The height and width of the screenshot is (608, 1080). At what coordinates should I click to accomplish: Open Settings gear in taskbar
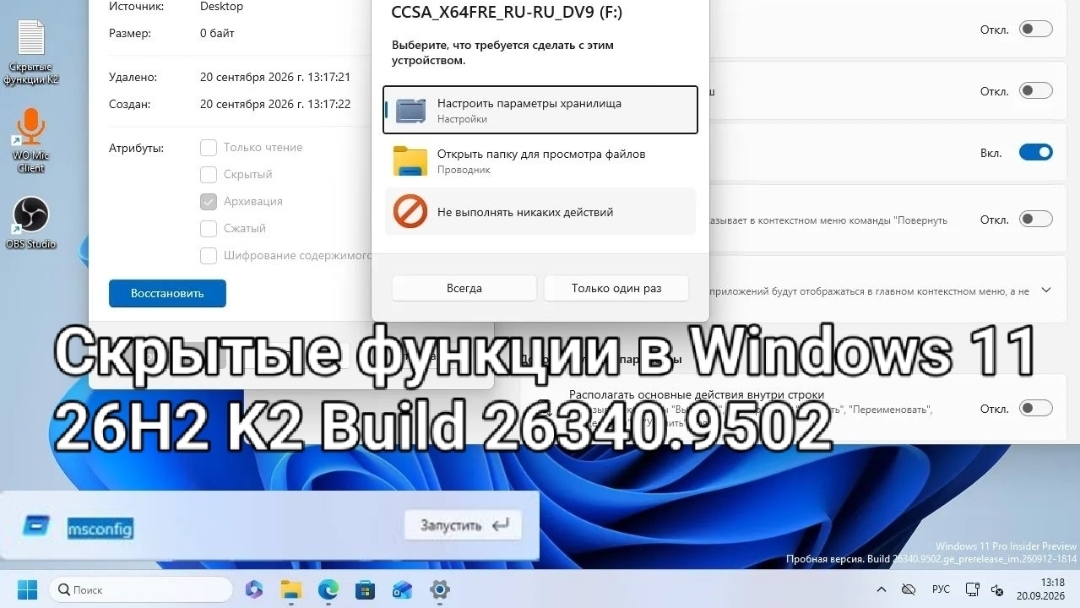tap(439, 589)
